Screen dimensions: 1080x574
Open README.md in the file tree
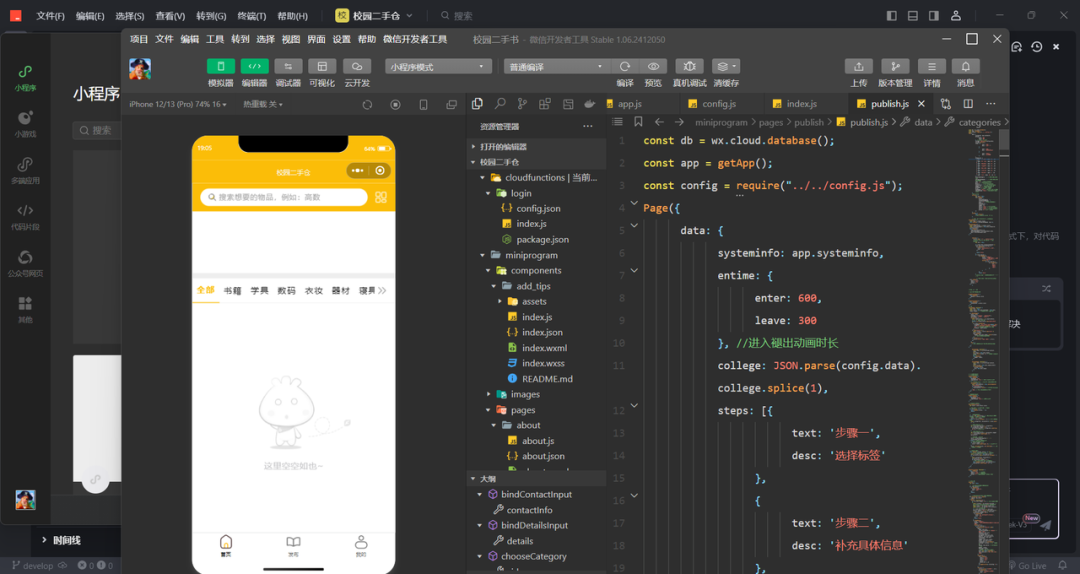point(546,379)
